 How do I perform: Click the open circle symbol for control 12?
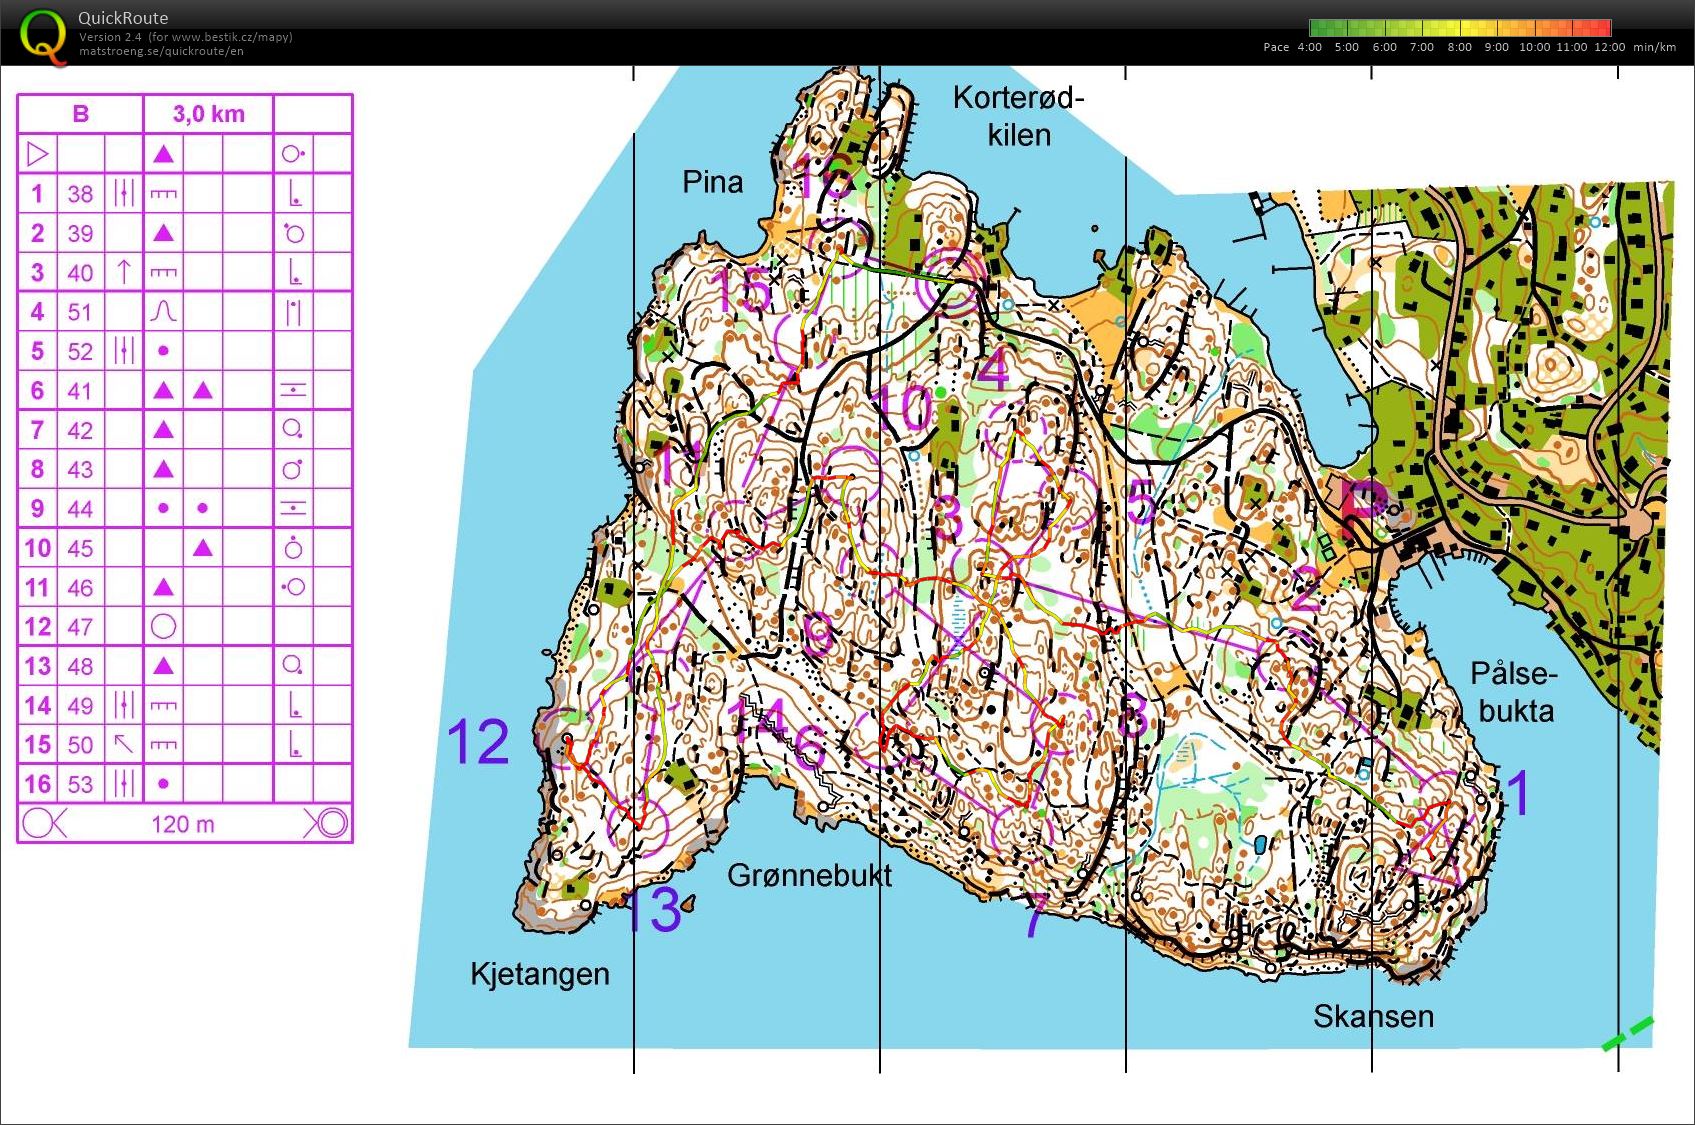pyautogui.click(x=163, y=627)
